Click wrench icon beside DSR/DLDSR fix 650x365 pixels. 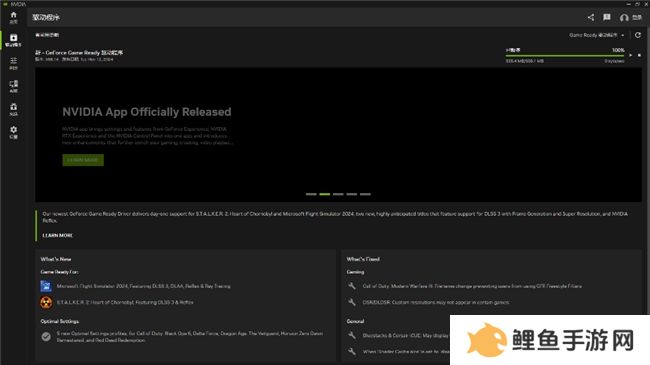[x=352, y=302]
